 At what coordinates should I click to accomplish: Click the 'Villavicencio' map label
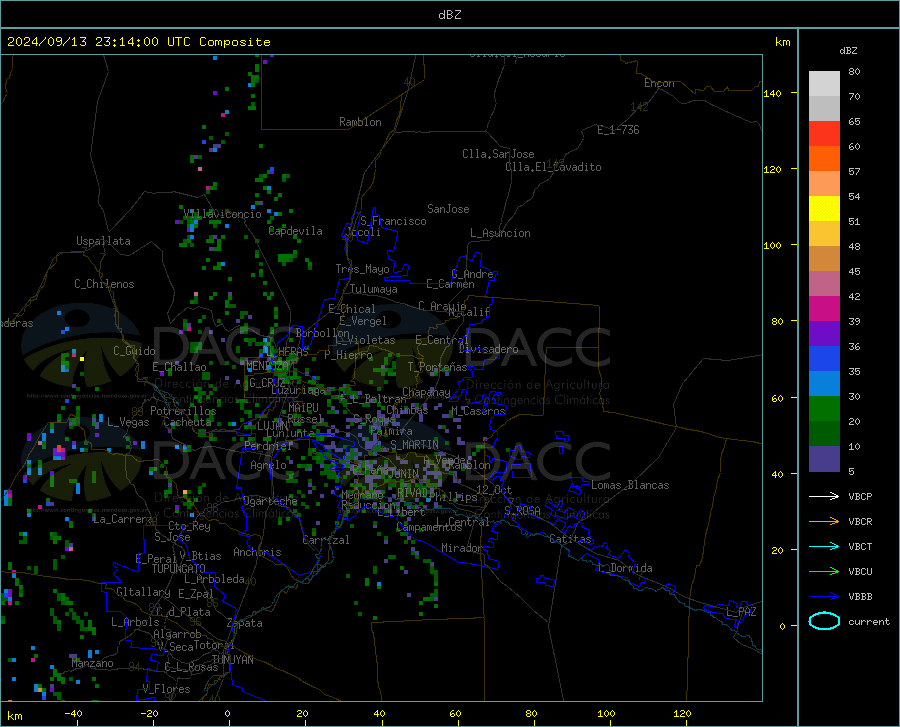(x=222, y=214)
